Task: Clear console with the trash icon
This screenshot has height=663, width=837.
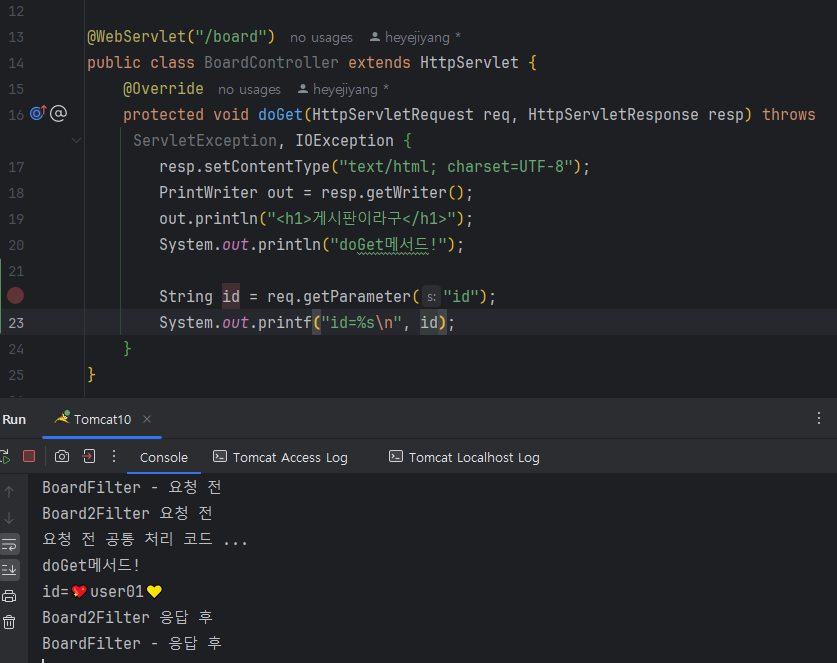Action: (10, 622)
